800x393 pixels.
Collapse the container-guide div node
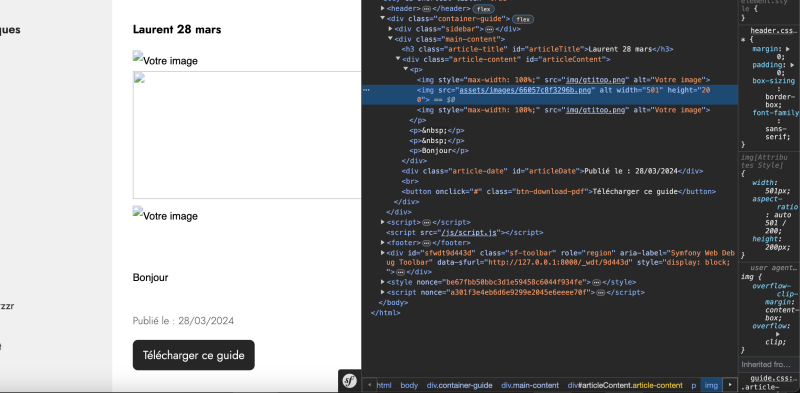383,18
